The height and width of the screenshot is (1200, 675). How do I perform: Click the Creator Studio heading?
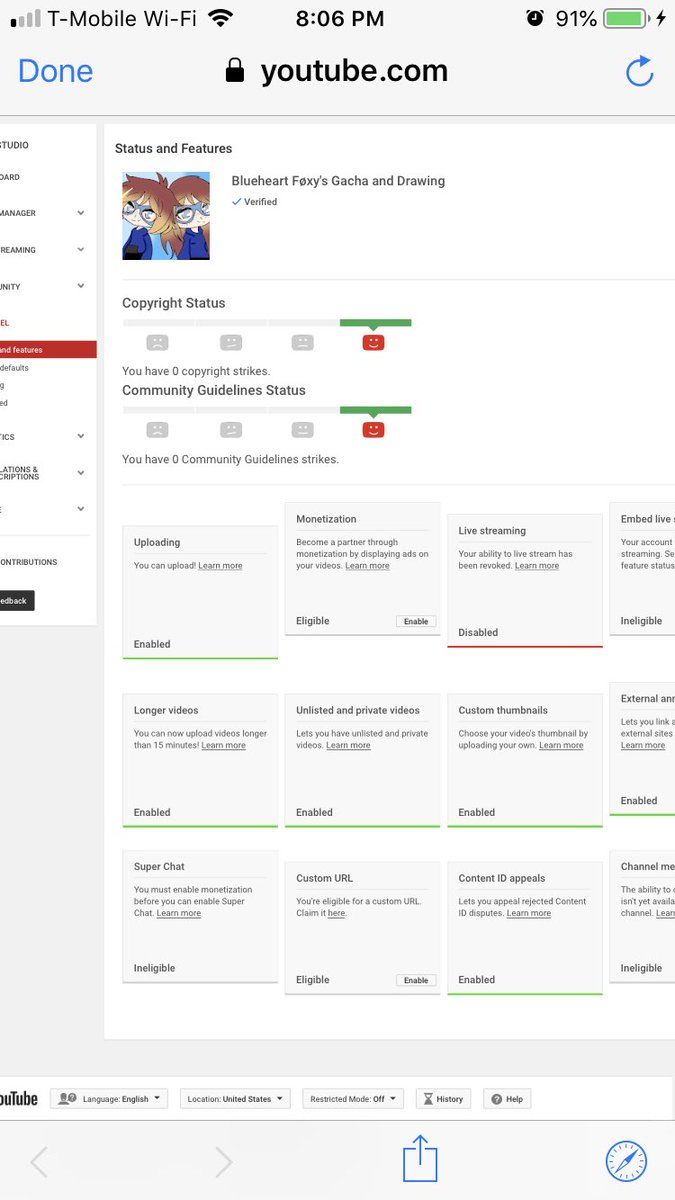tap(15, 145)
